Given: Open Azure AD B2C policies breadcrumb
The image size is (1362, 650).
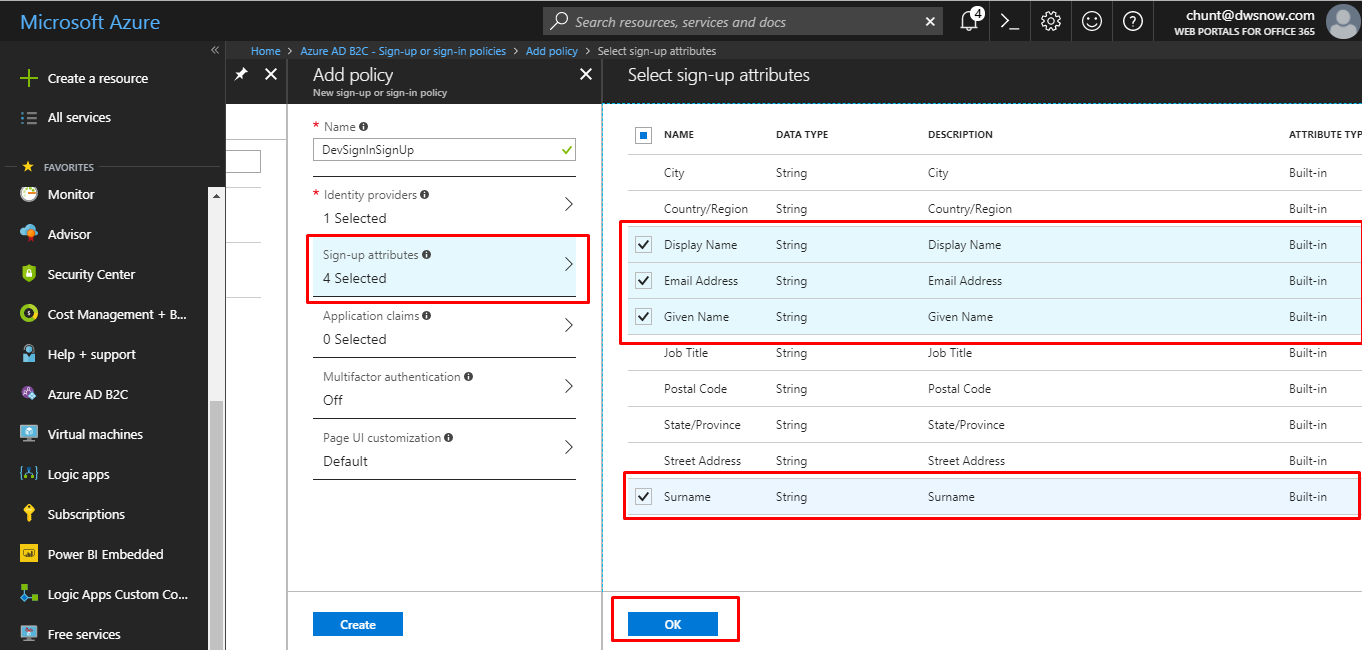Looking at the screenshot, I should click(x=403, y=51).
